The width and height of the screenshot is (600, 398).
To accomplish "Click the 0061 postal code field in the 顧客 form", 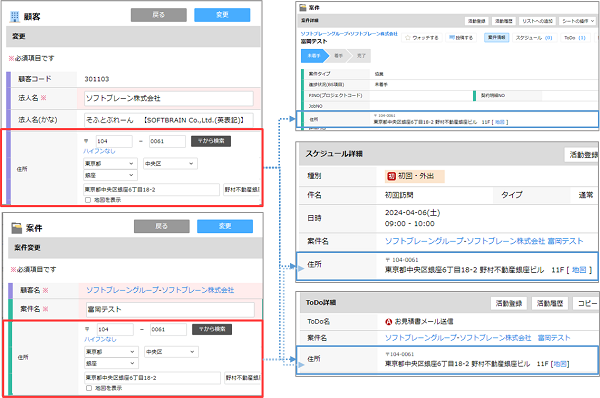I will [167, 141].
